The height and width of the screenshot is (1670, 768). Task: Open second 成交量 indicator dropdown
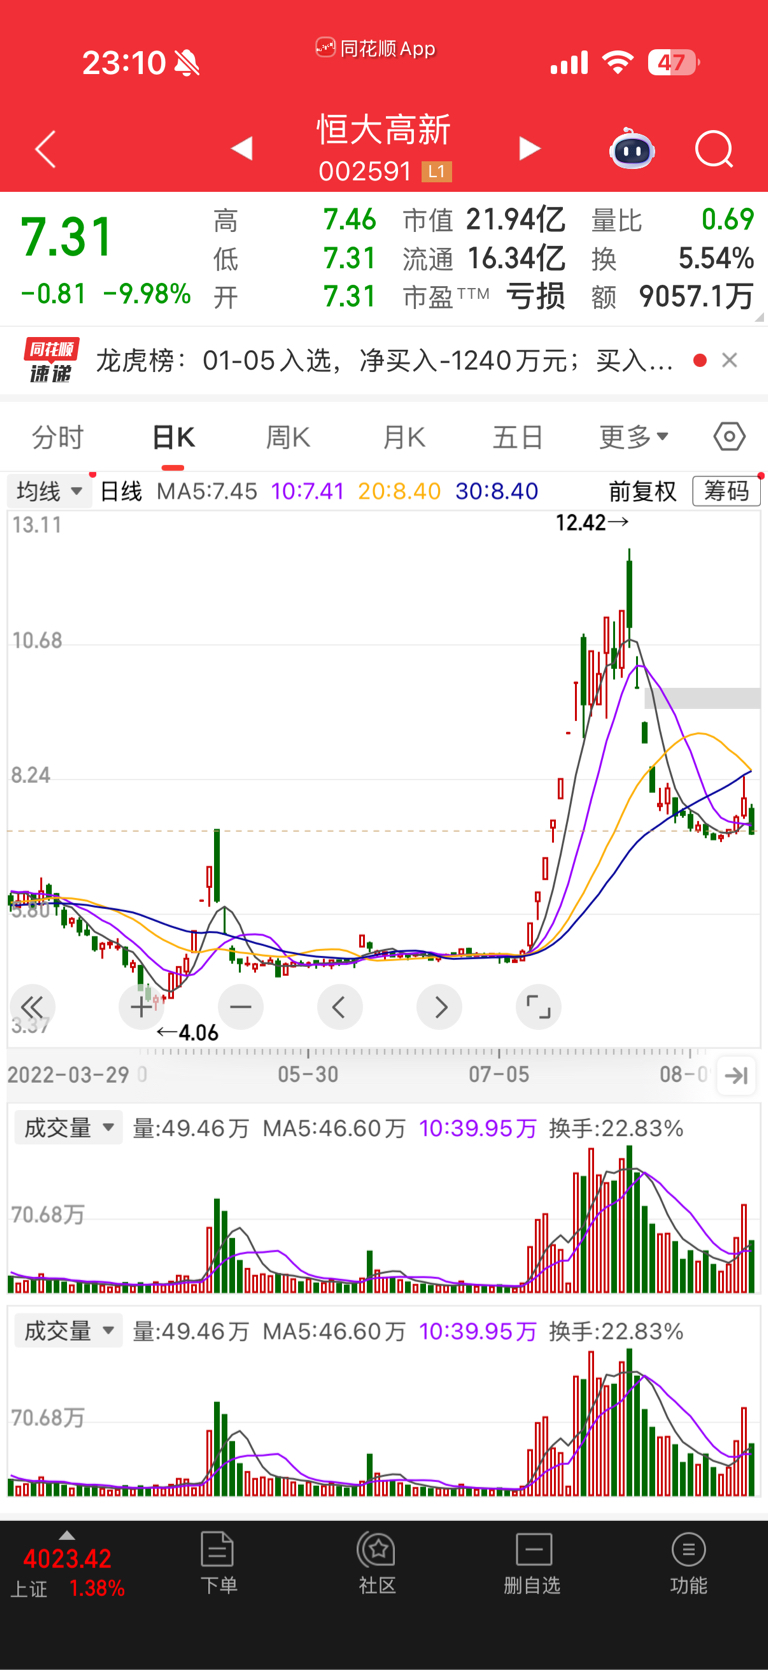68,1331
